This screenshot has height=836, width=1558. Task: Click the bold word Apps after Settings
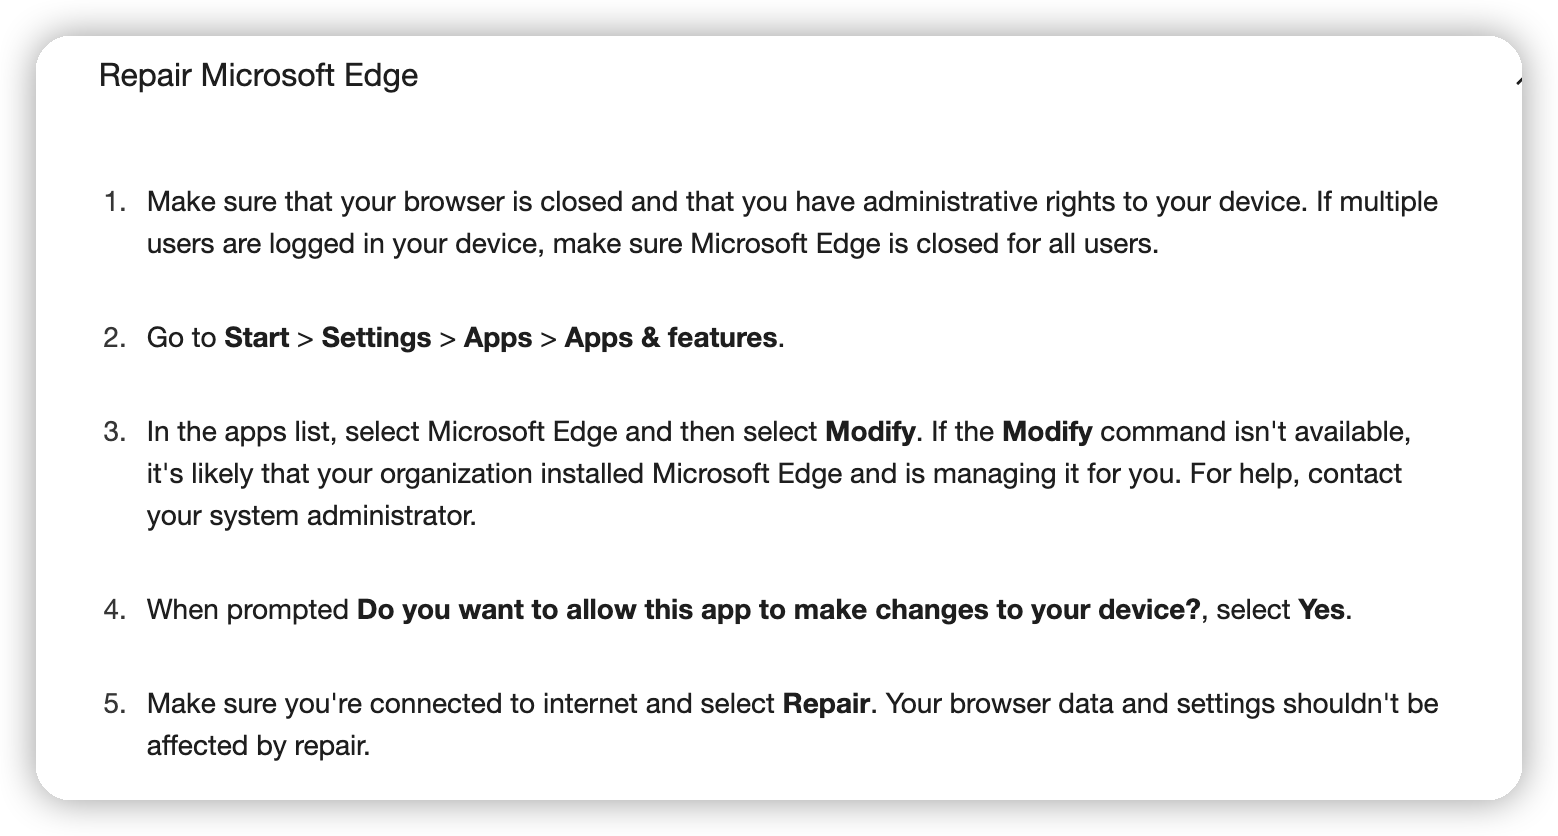[498, 338]
